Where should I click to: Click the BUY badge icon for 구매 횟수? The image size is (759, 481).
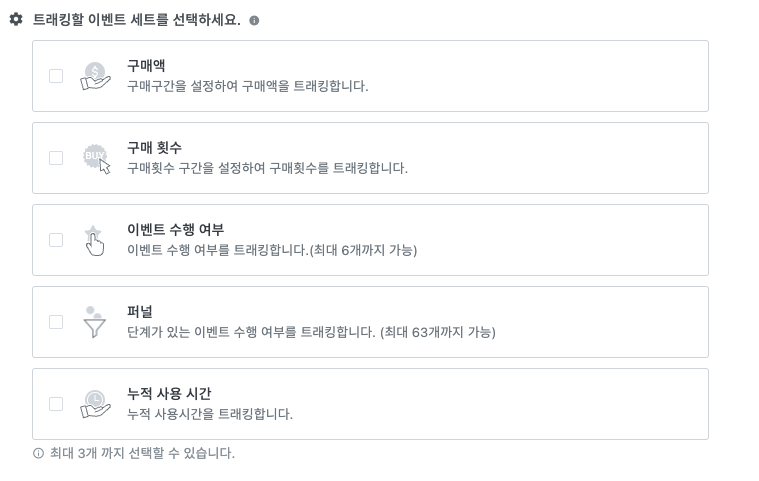pos(96,158)
